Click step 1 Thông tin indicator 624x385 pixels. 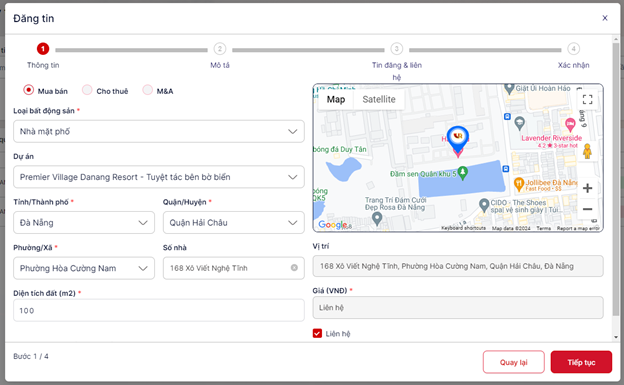(43, 49)
